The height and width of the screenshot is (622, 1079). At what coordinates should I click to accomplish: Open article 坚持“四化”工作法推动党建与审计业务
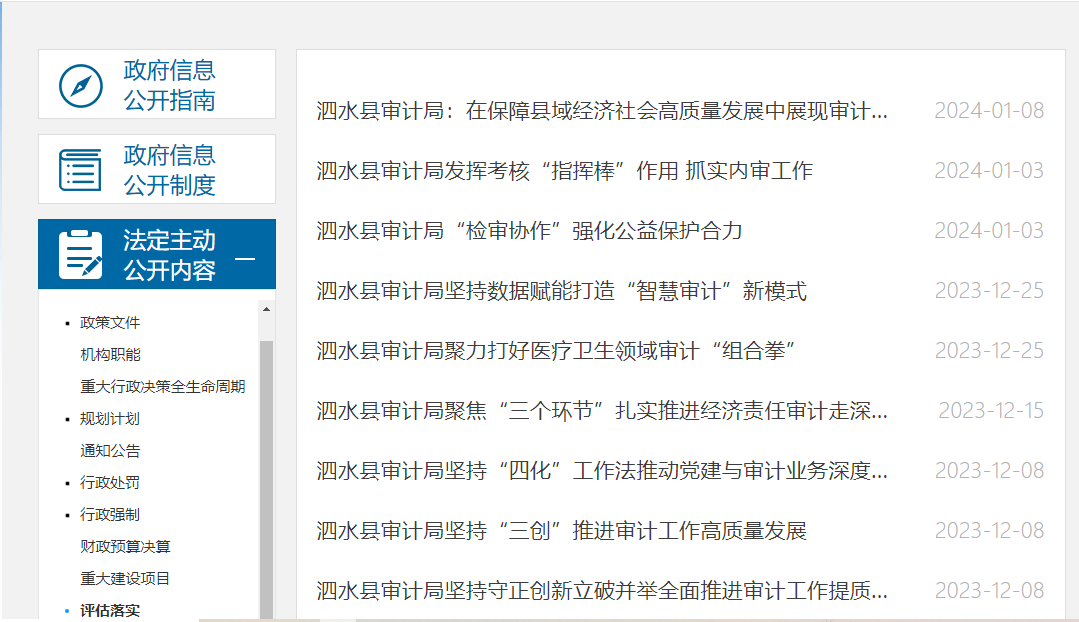pyautogui.click(x=602, y=471)
